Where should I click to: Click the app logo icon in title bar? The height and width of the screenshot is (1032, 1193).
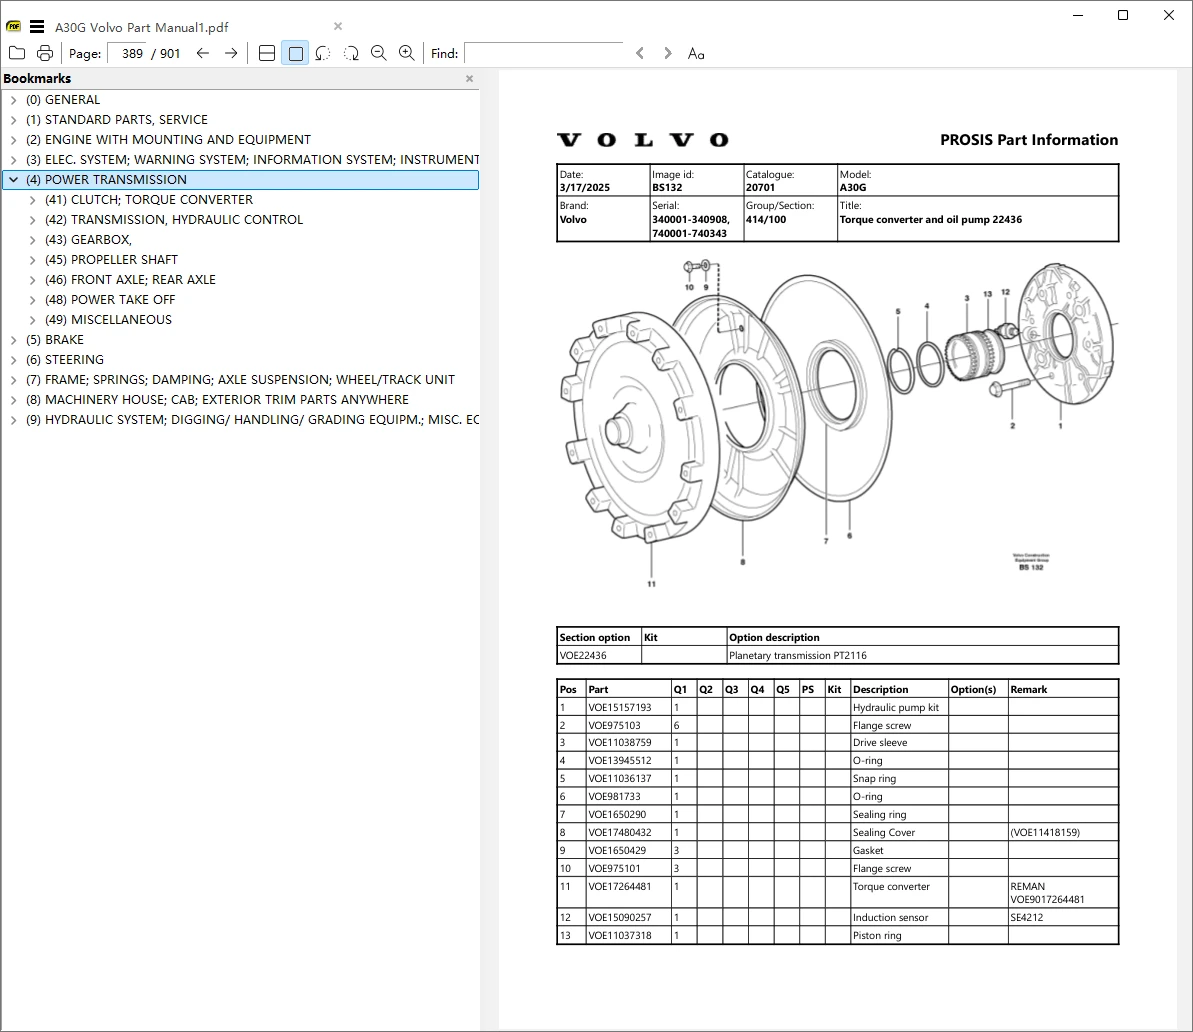(x=13, y=27)
